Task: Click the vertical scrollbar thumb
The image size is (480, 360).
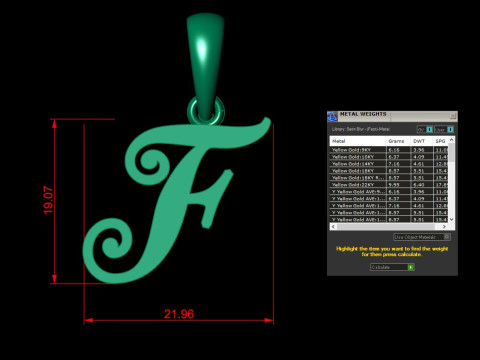Action: [452, 153]
